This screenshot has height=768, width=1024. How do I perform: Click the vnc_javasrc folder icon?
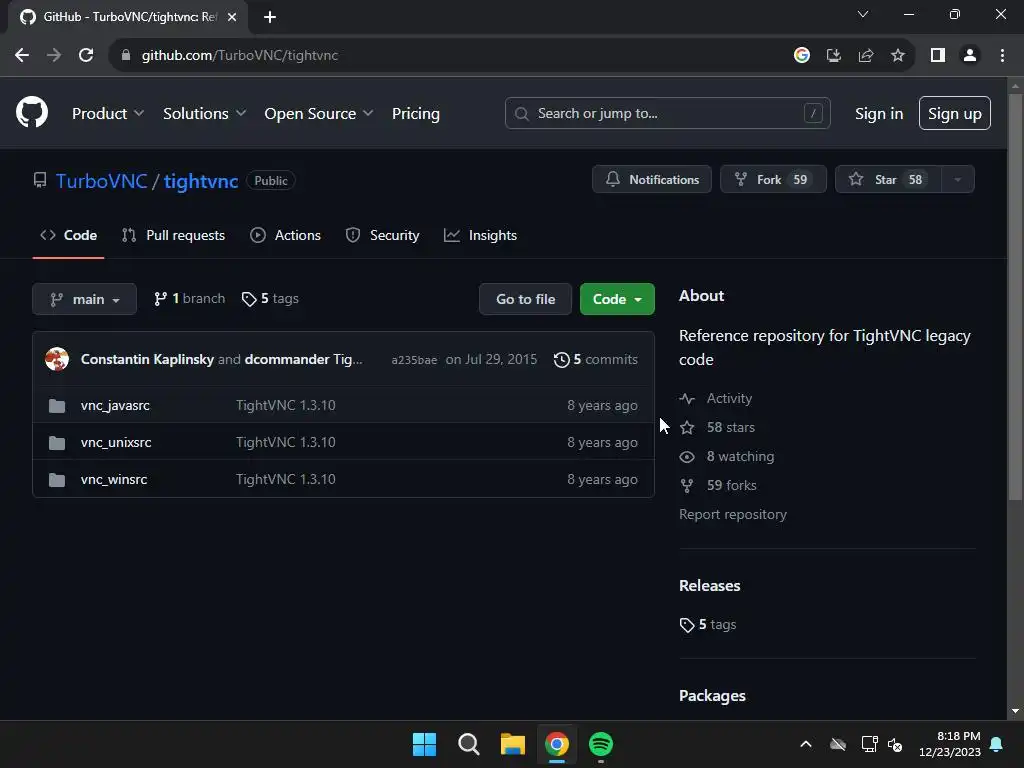(x=57, y=406)
